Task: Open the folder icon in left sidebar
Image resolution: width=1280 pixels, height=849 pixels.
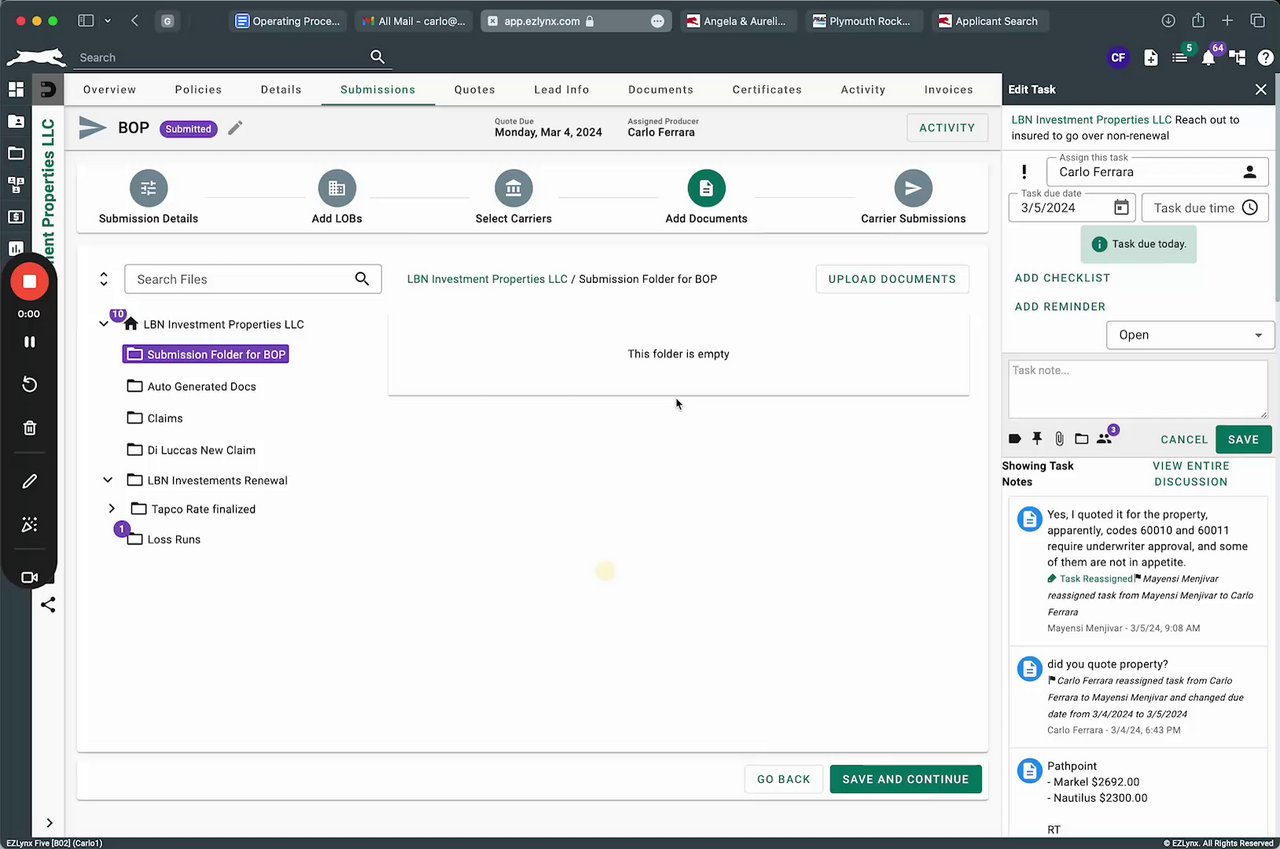Action: coord(16,153)
